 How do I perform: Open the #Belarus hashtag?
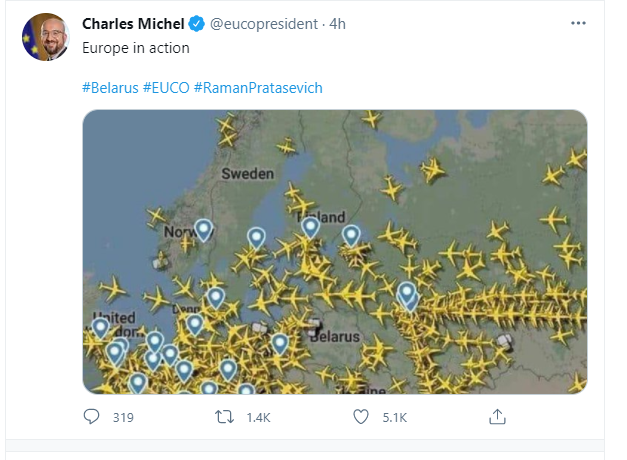tap(109, 87)
